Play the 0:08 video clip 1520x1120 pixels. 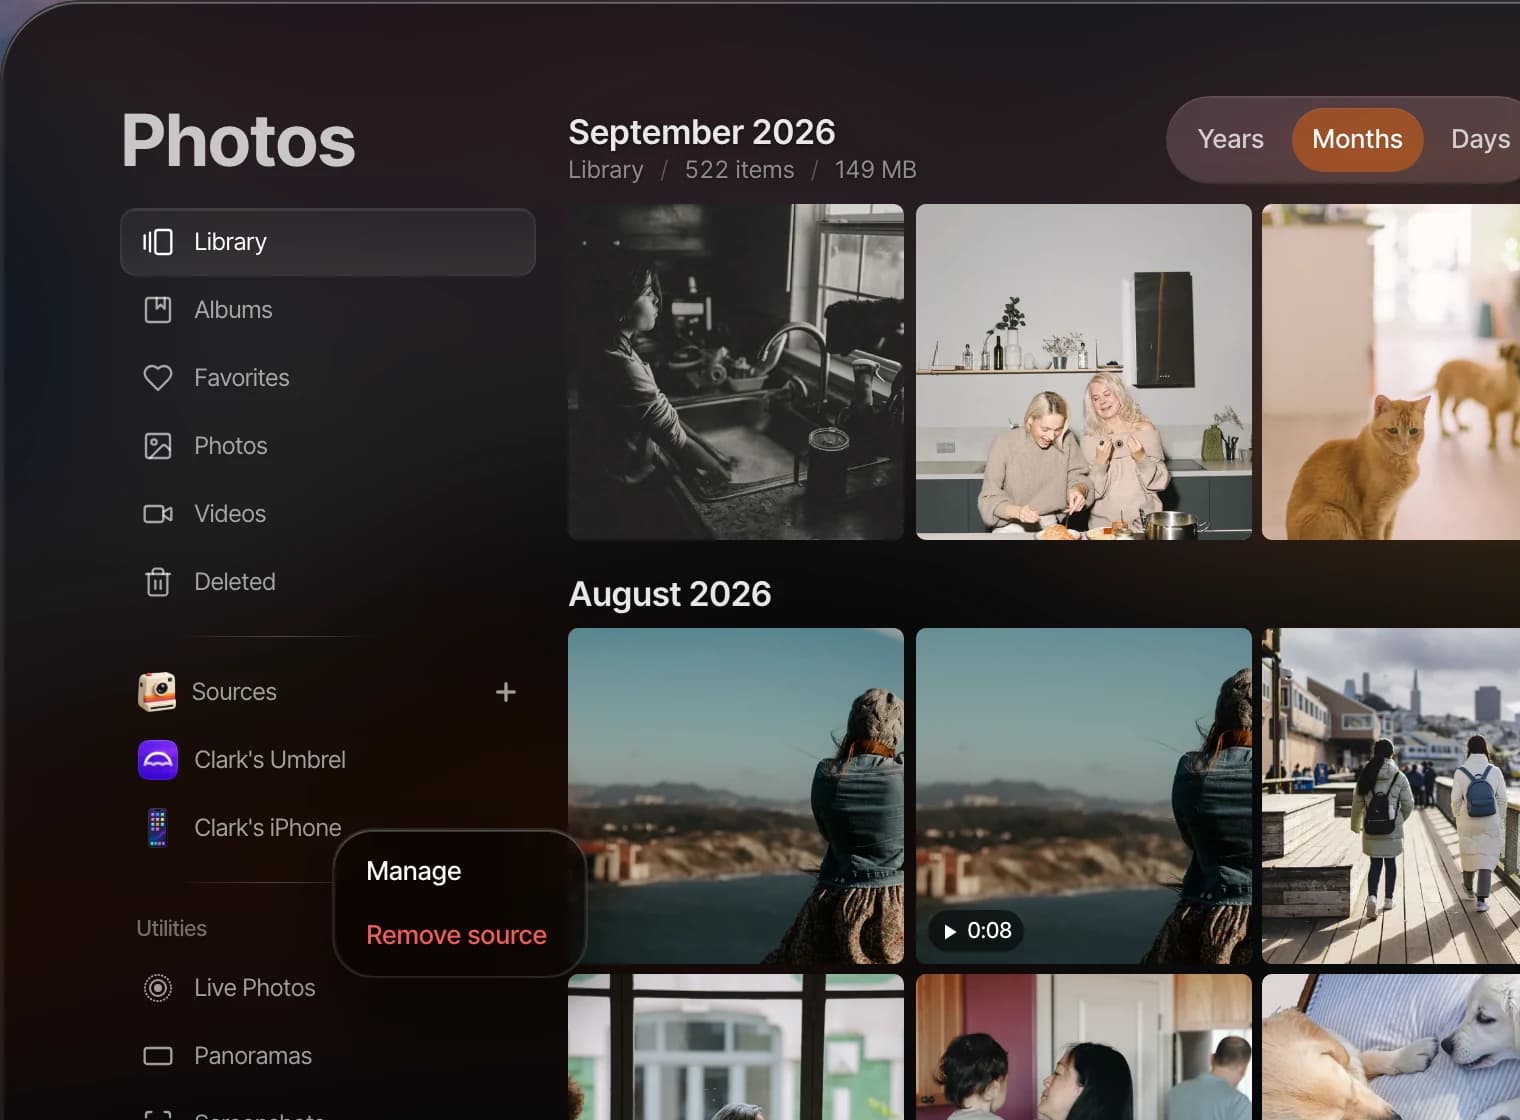click(977, 931)
